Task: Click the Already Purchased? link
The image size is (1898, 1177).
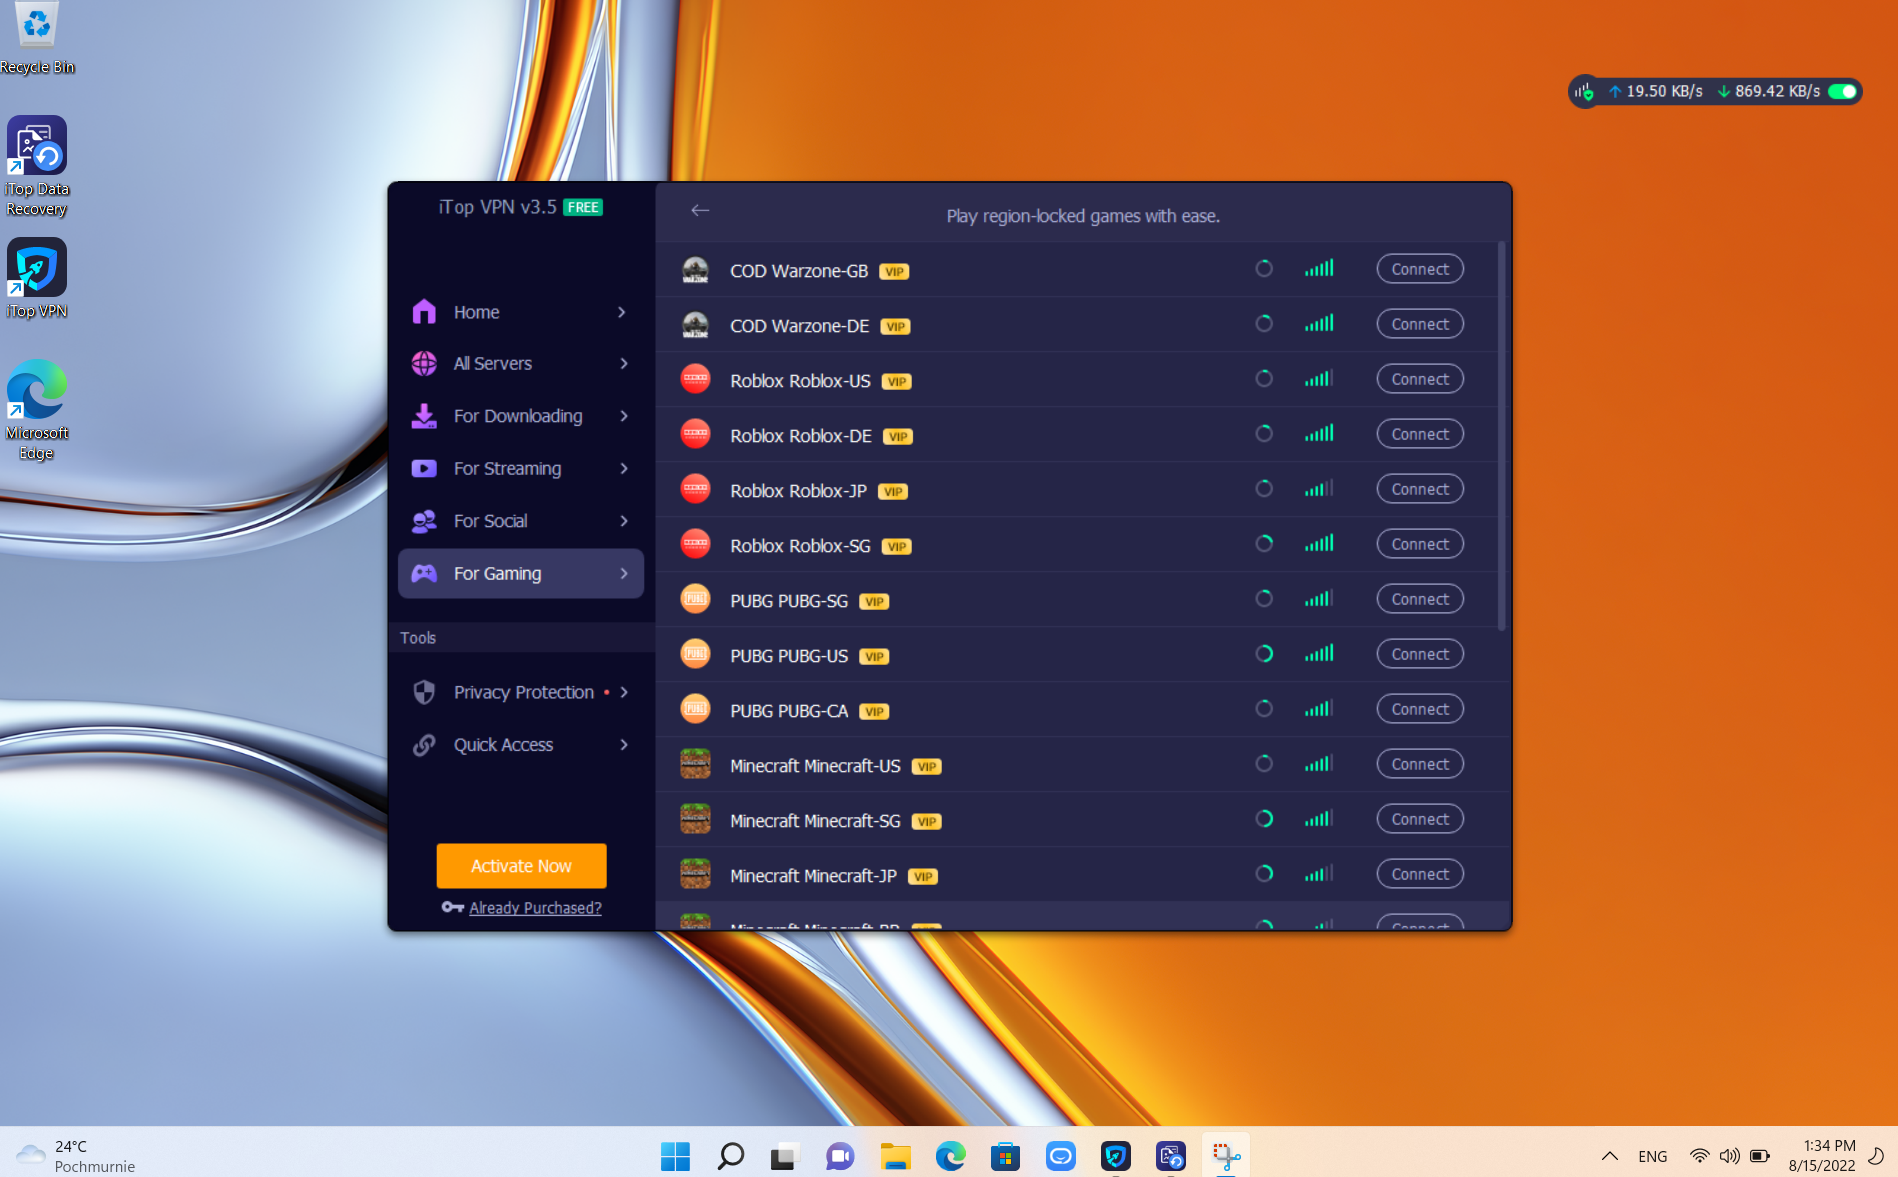Action: pos(535,908)
